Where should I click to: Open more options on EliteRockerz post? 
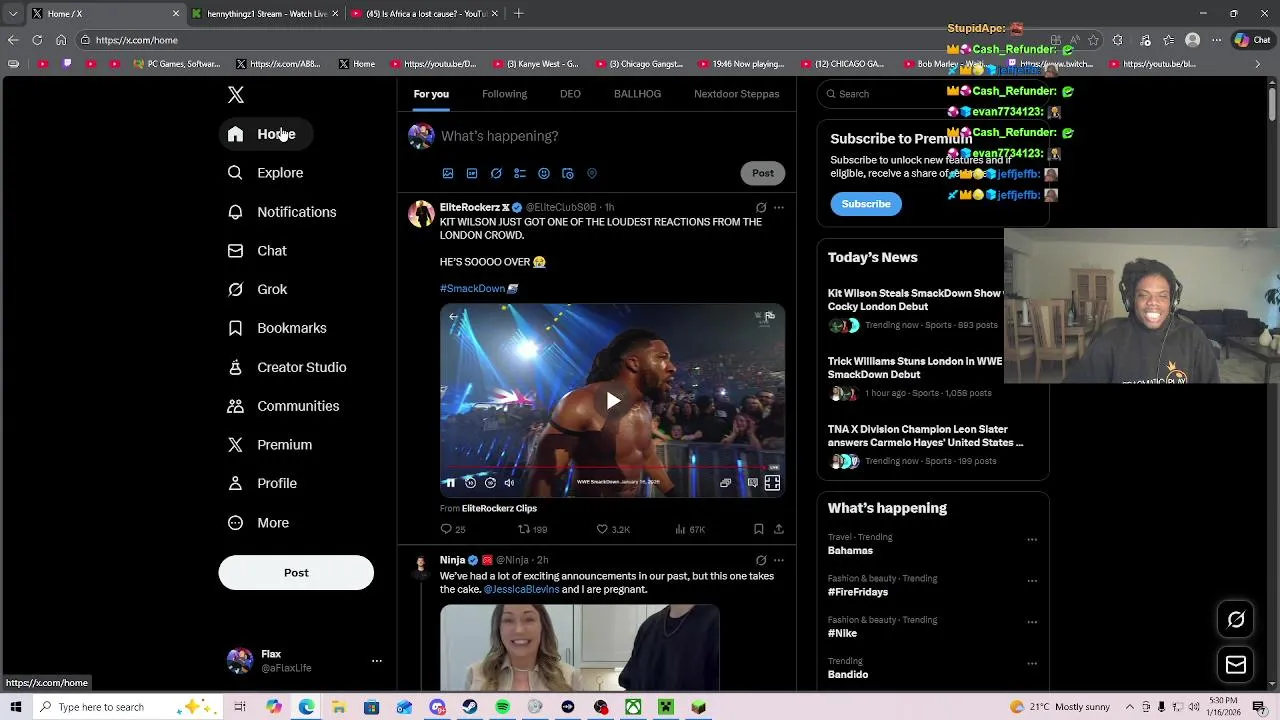(x=779, y=208)
